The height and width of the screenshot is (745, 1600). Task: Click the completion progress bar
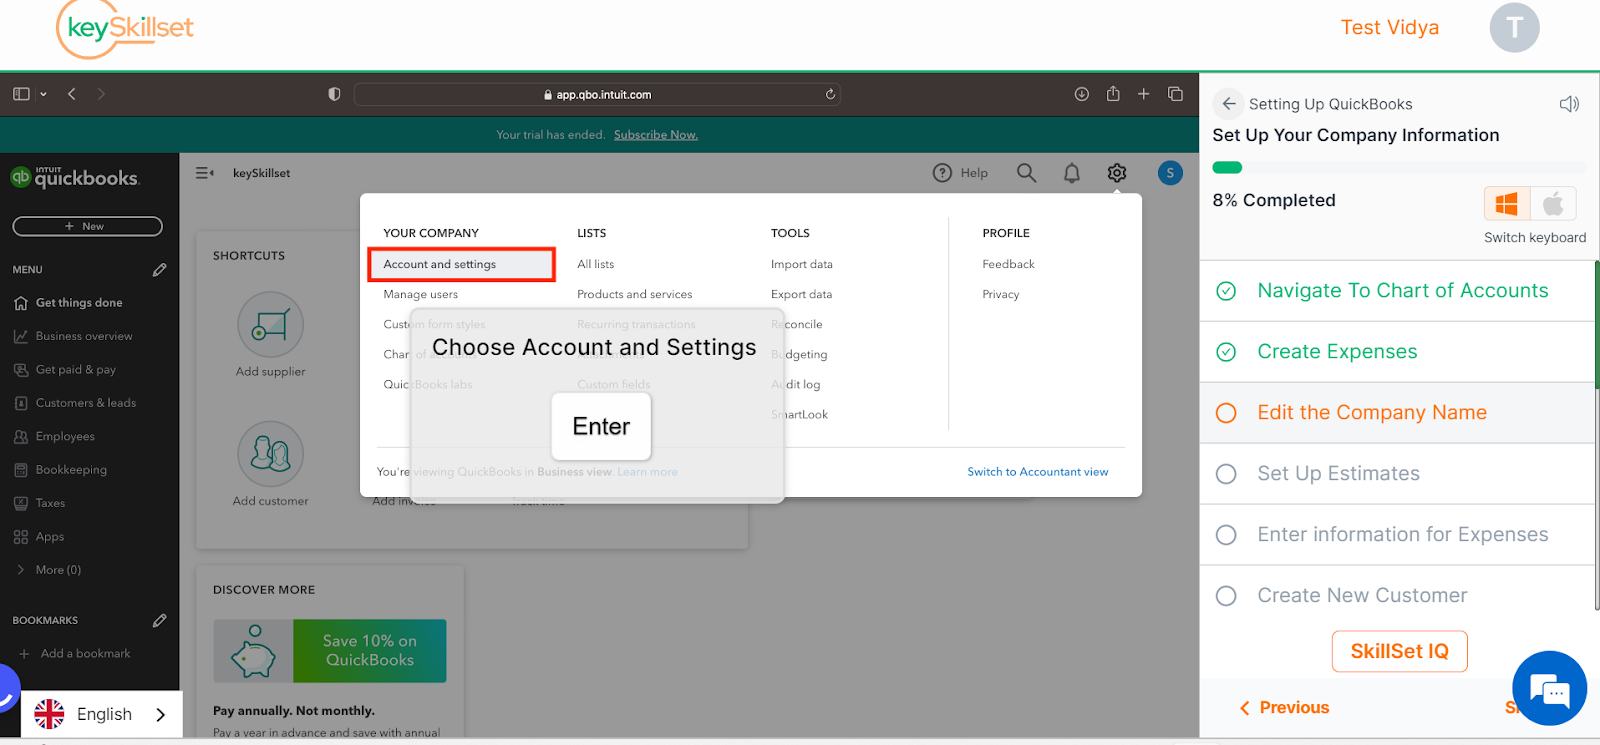pyautogui.click(x=1398, y=168)
